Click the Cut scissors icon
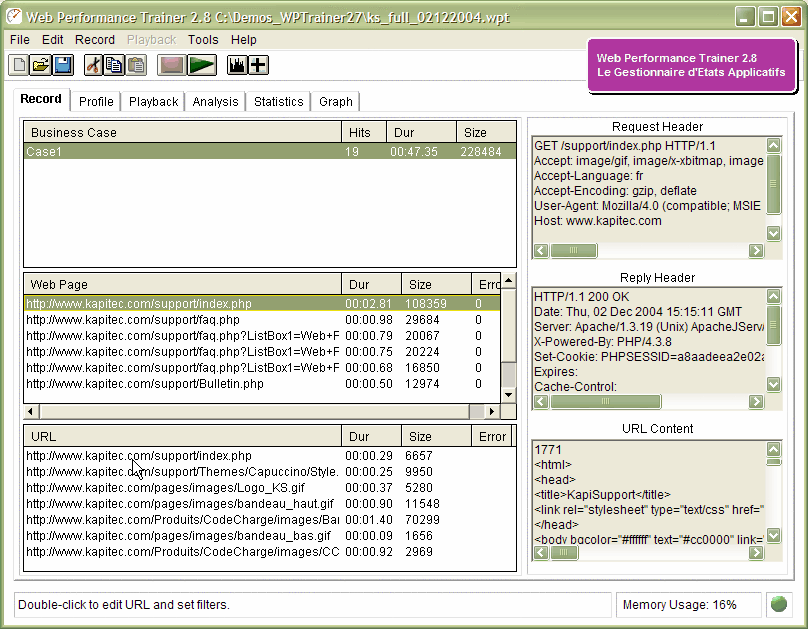 pos(93,65)
